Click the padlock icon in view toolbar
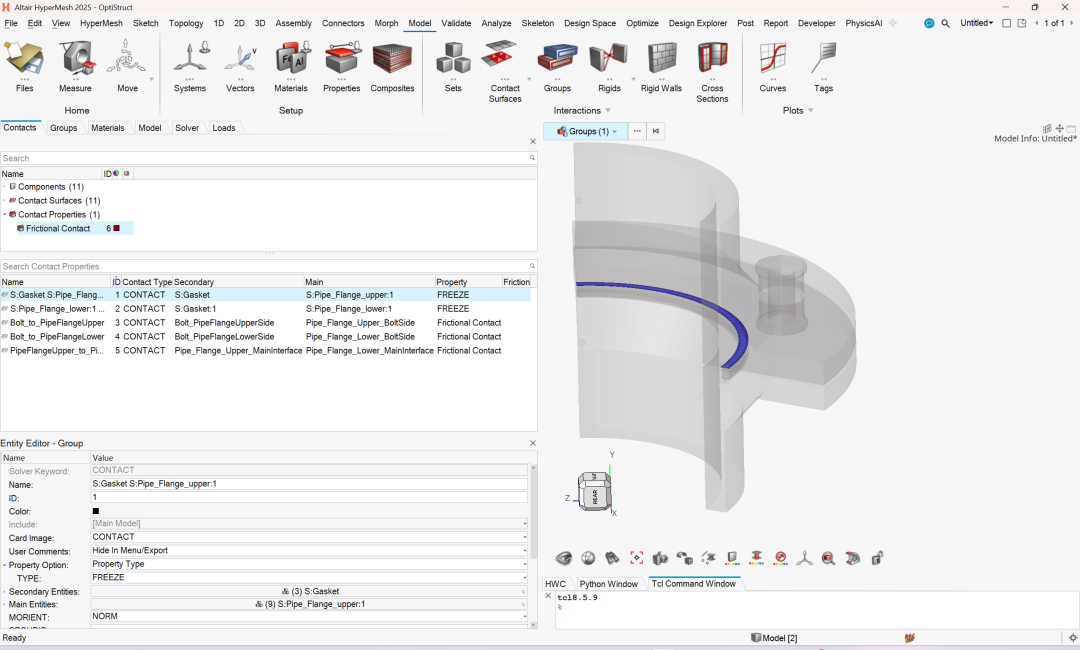The height and width of the screenshot is (650, 1080). [x=877, y=558]
